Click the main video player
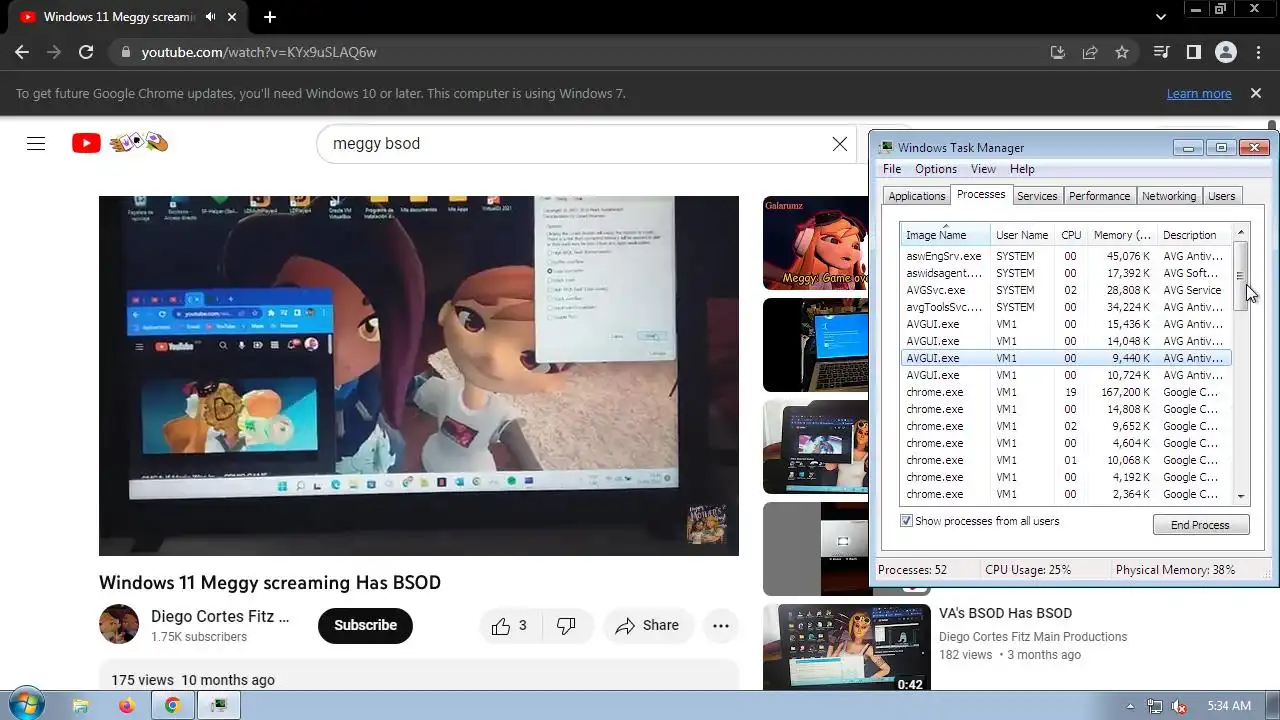The width and height of the screenshot is (1280, 720). coord(419,375)
